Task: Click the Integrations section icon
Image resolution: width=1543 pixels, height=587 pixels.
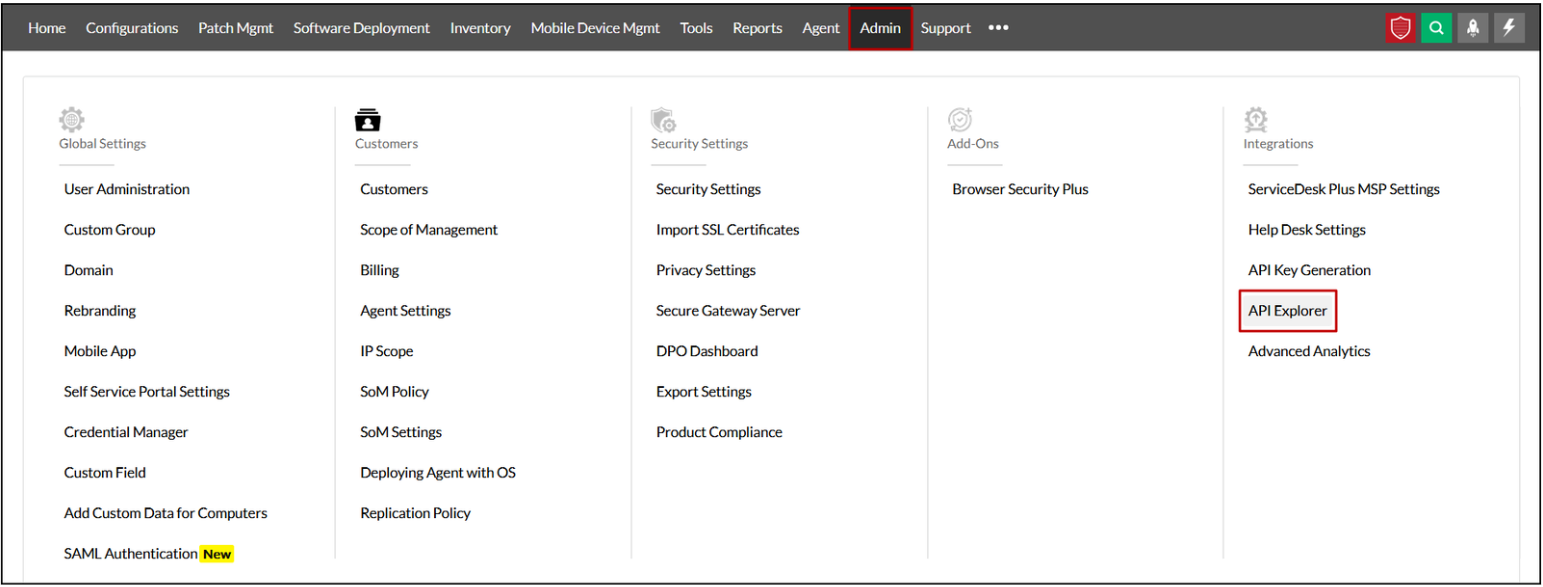Action: pos(1256,120)
